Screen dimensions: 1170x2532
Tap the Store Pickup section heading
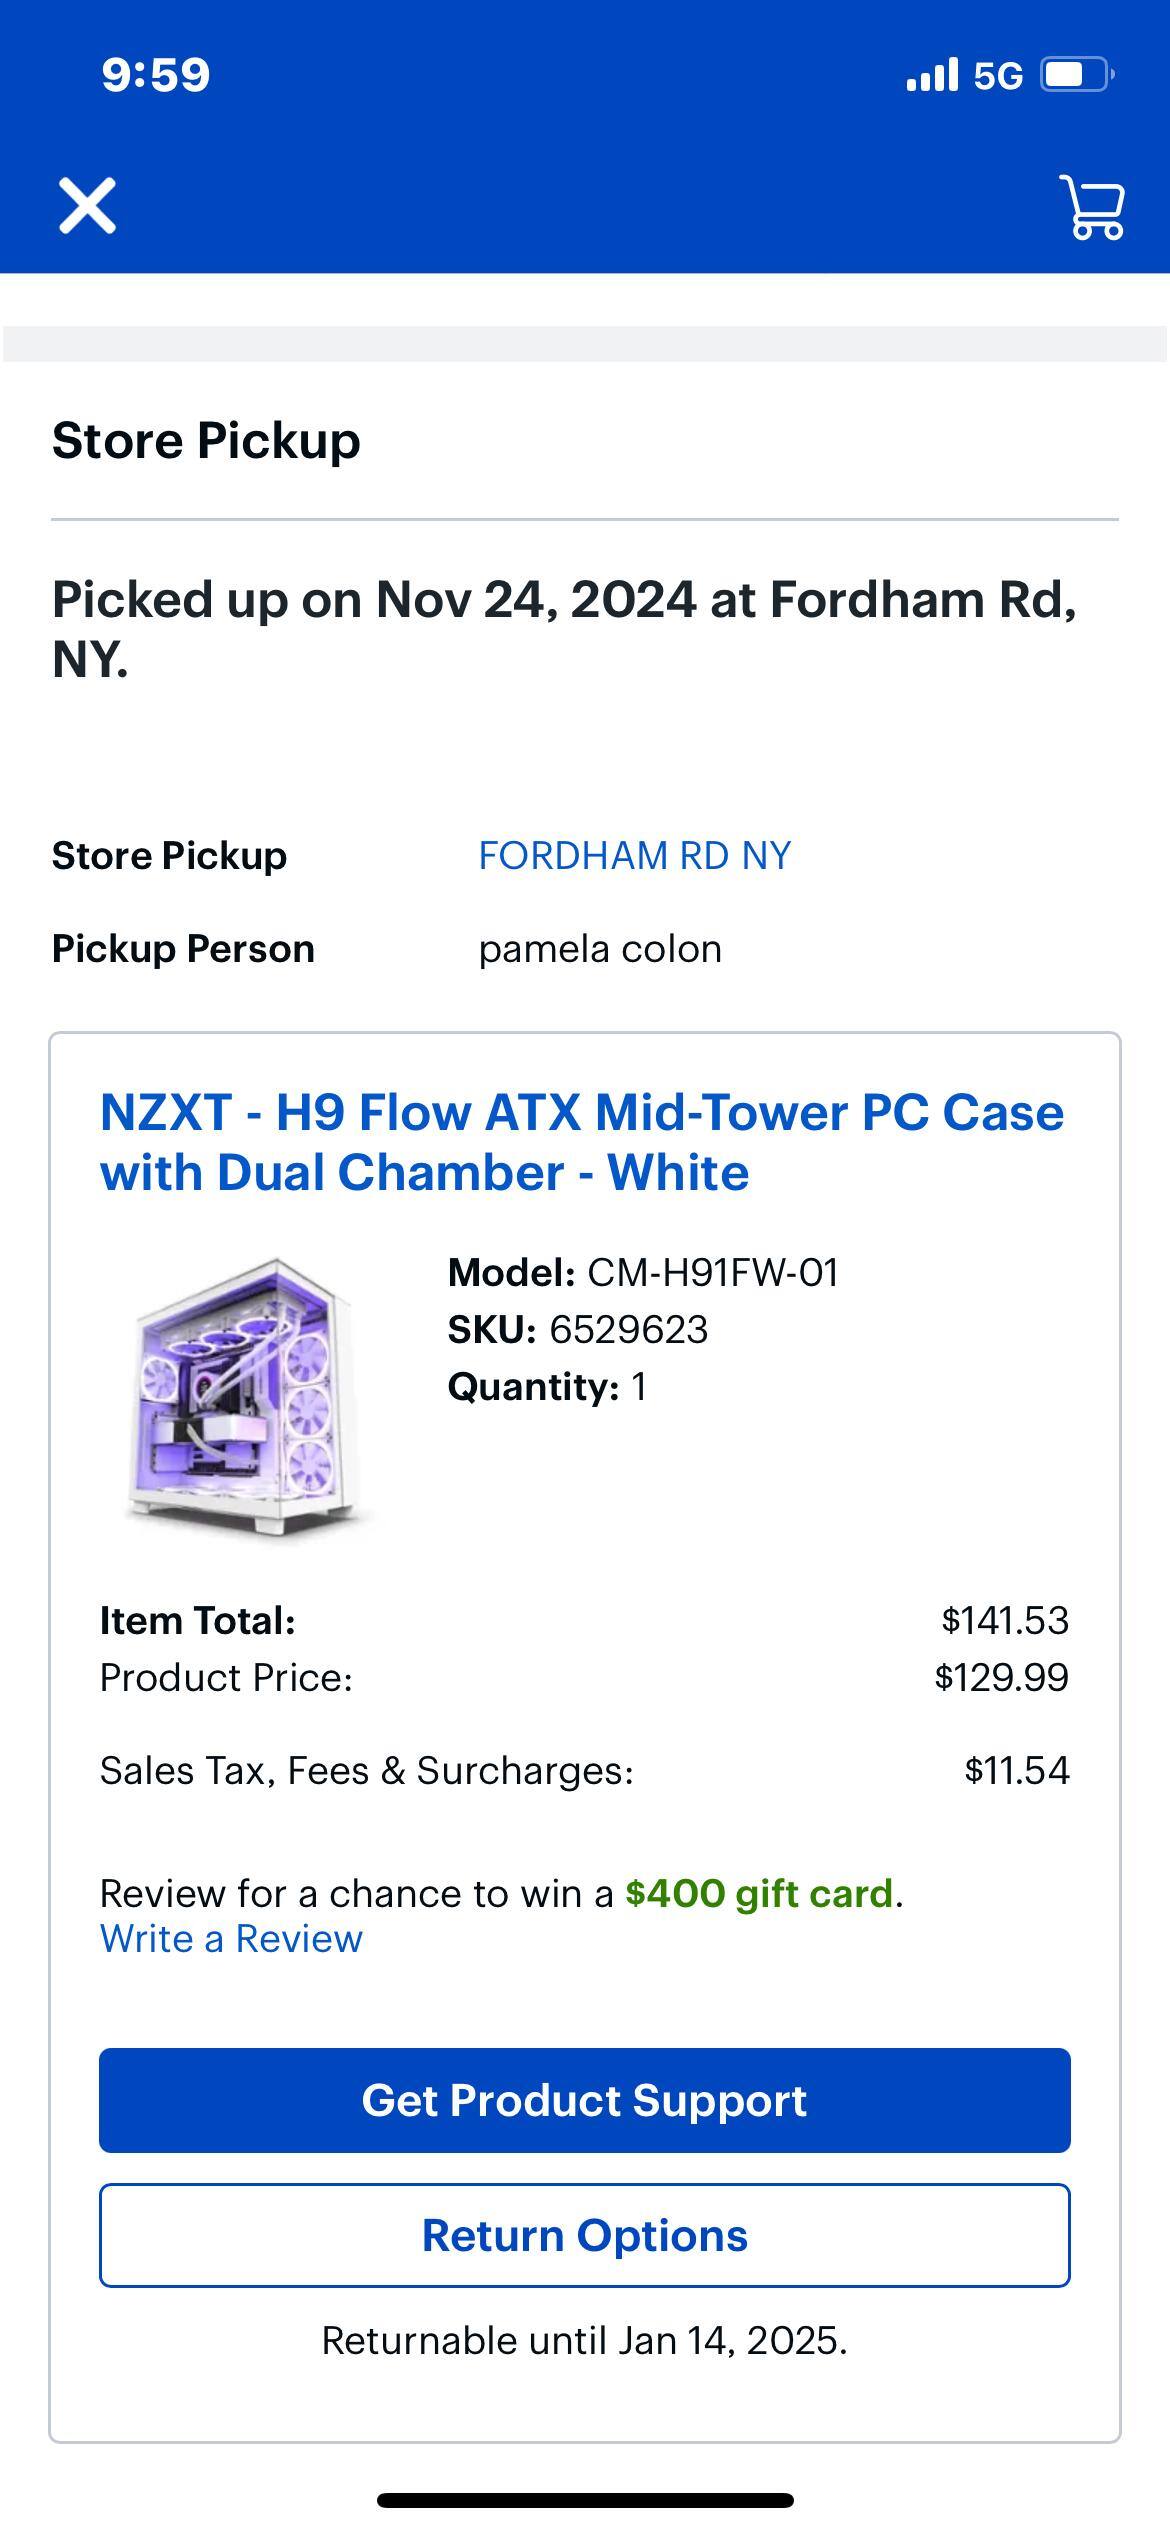206,440
